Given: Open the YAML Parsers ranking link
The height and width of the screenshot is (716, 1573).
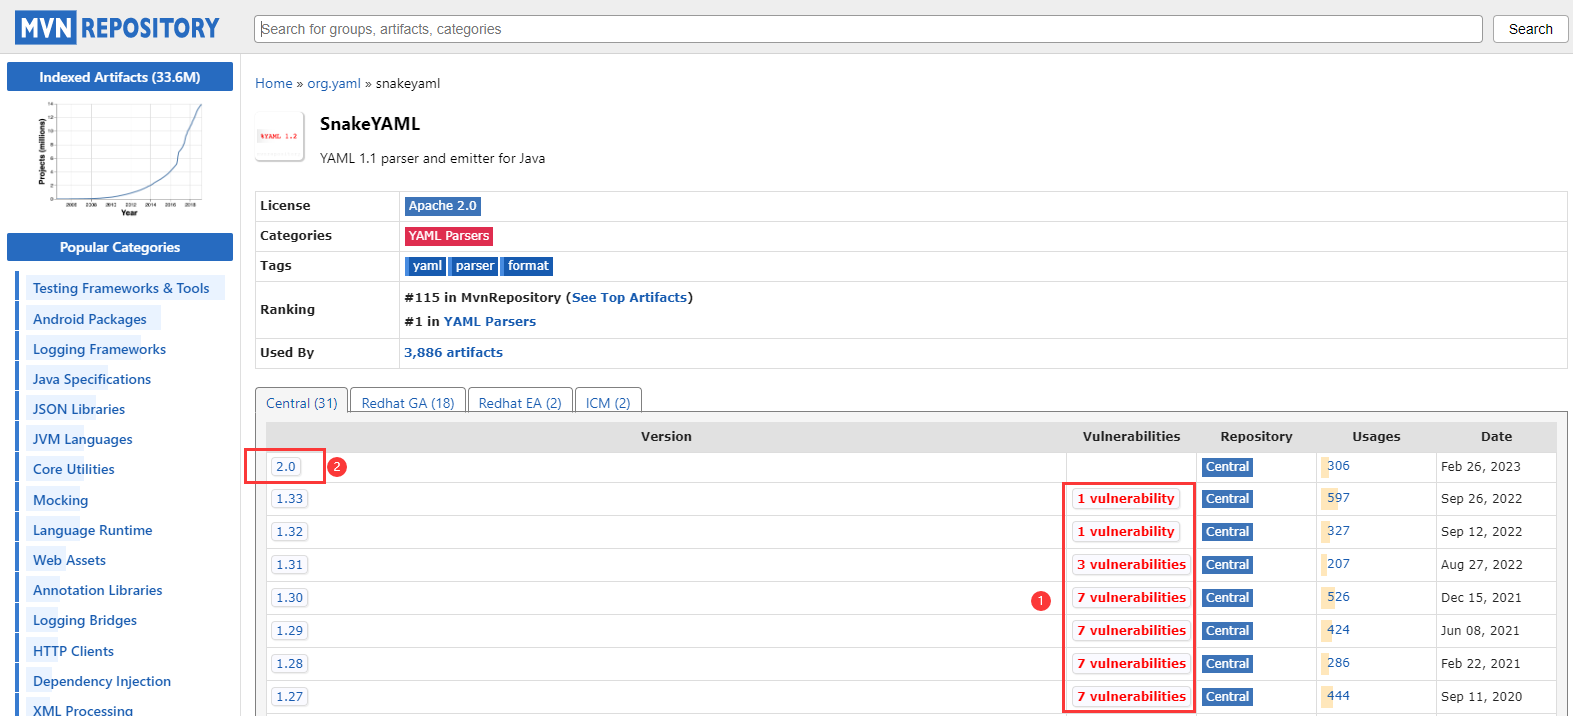Looking at the screenshot, I should click(x=490, y=321).
